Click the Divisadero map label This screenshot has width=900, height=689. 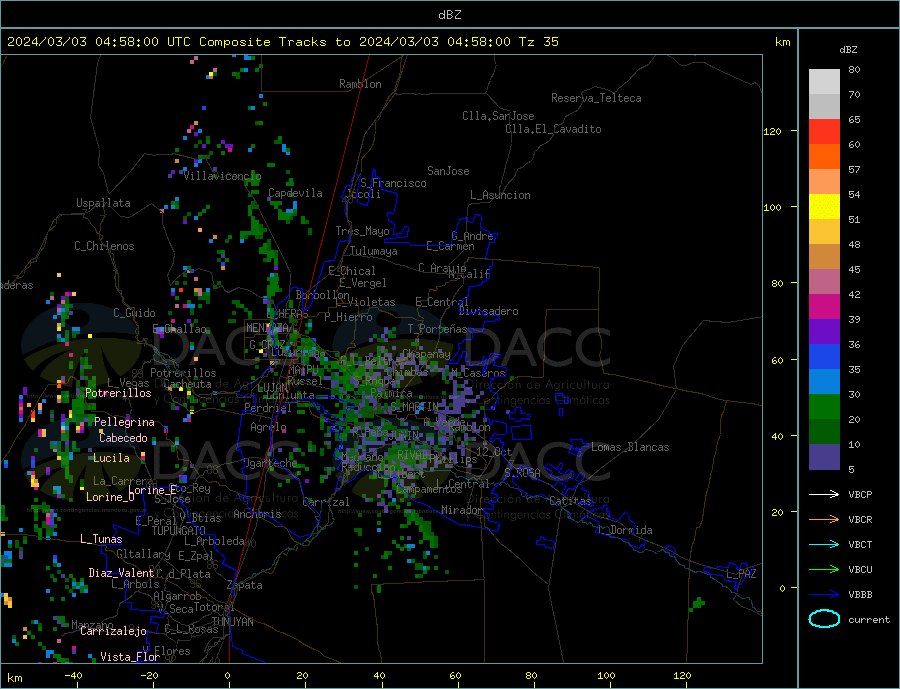pyautogui.click(x=488, y=311)
